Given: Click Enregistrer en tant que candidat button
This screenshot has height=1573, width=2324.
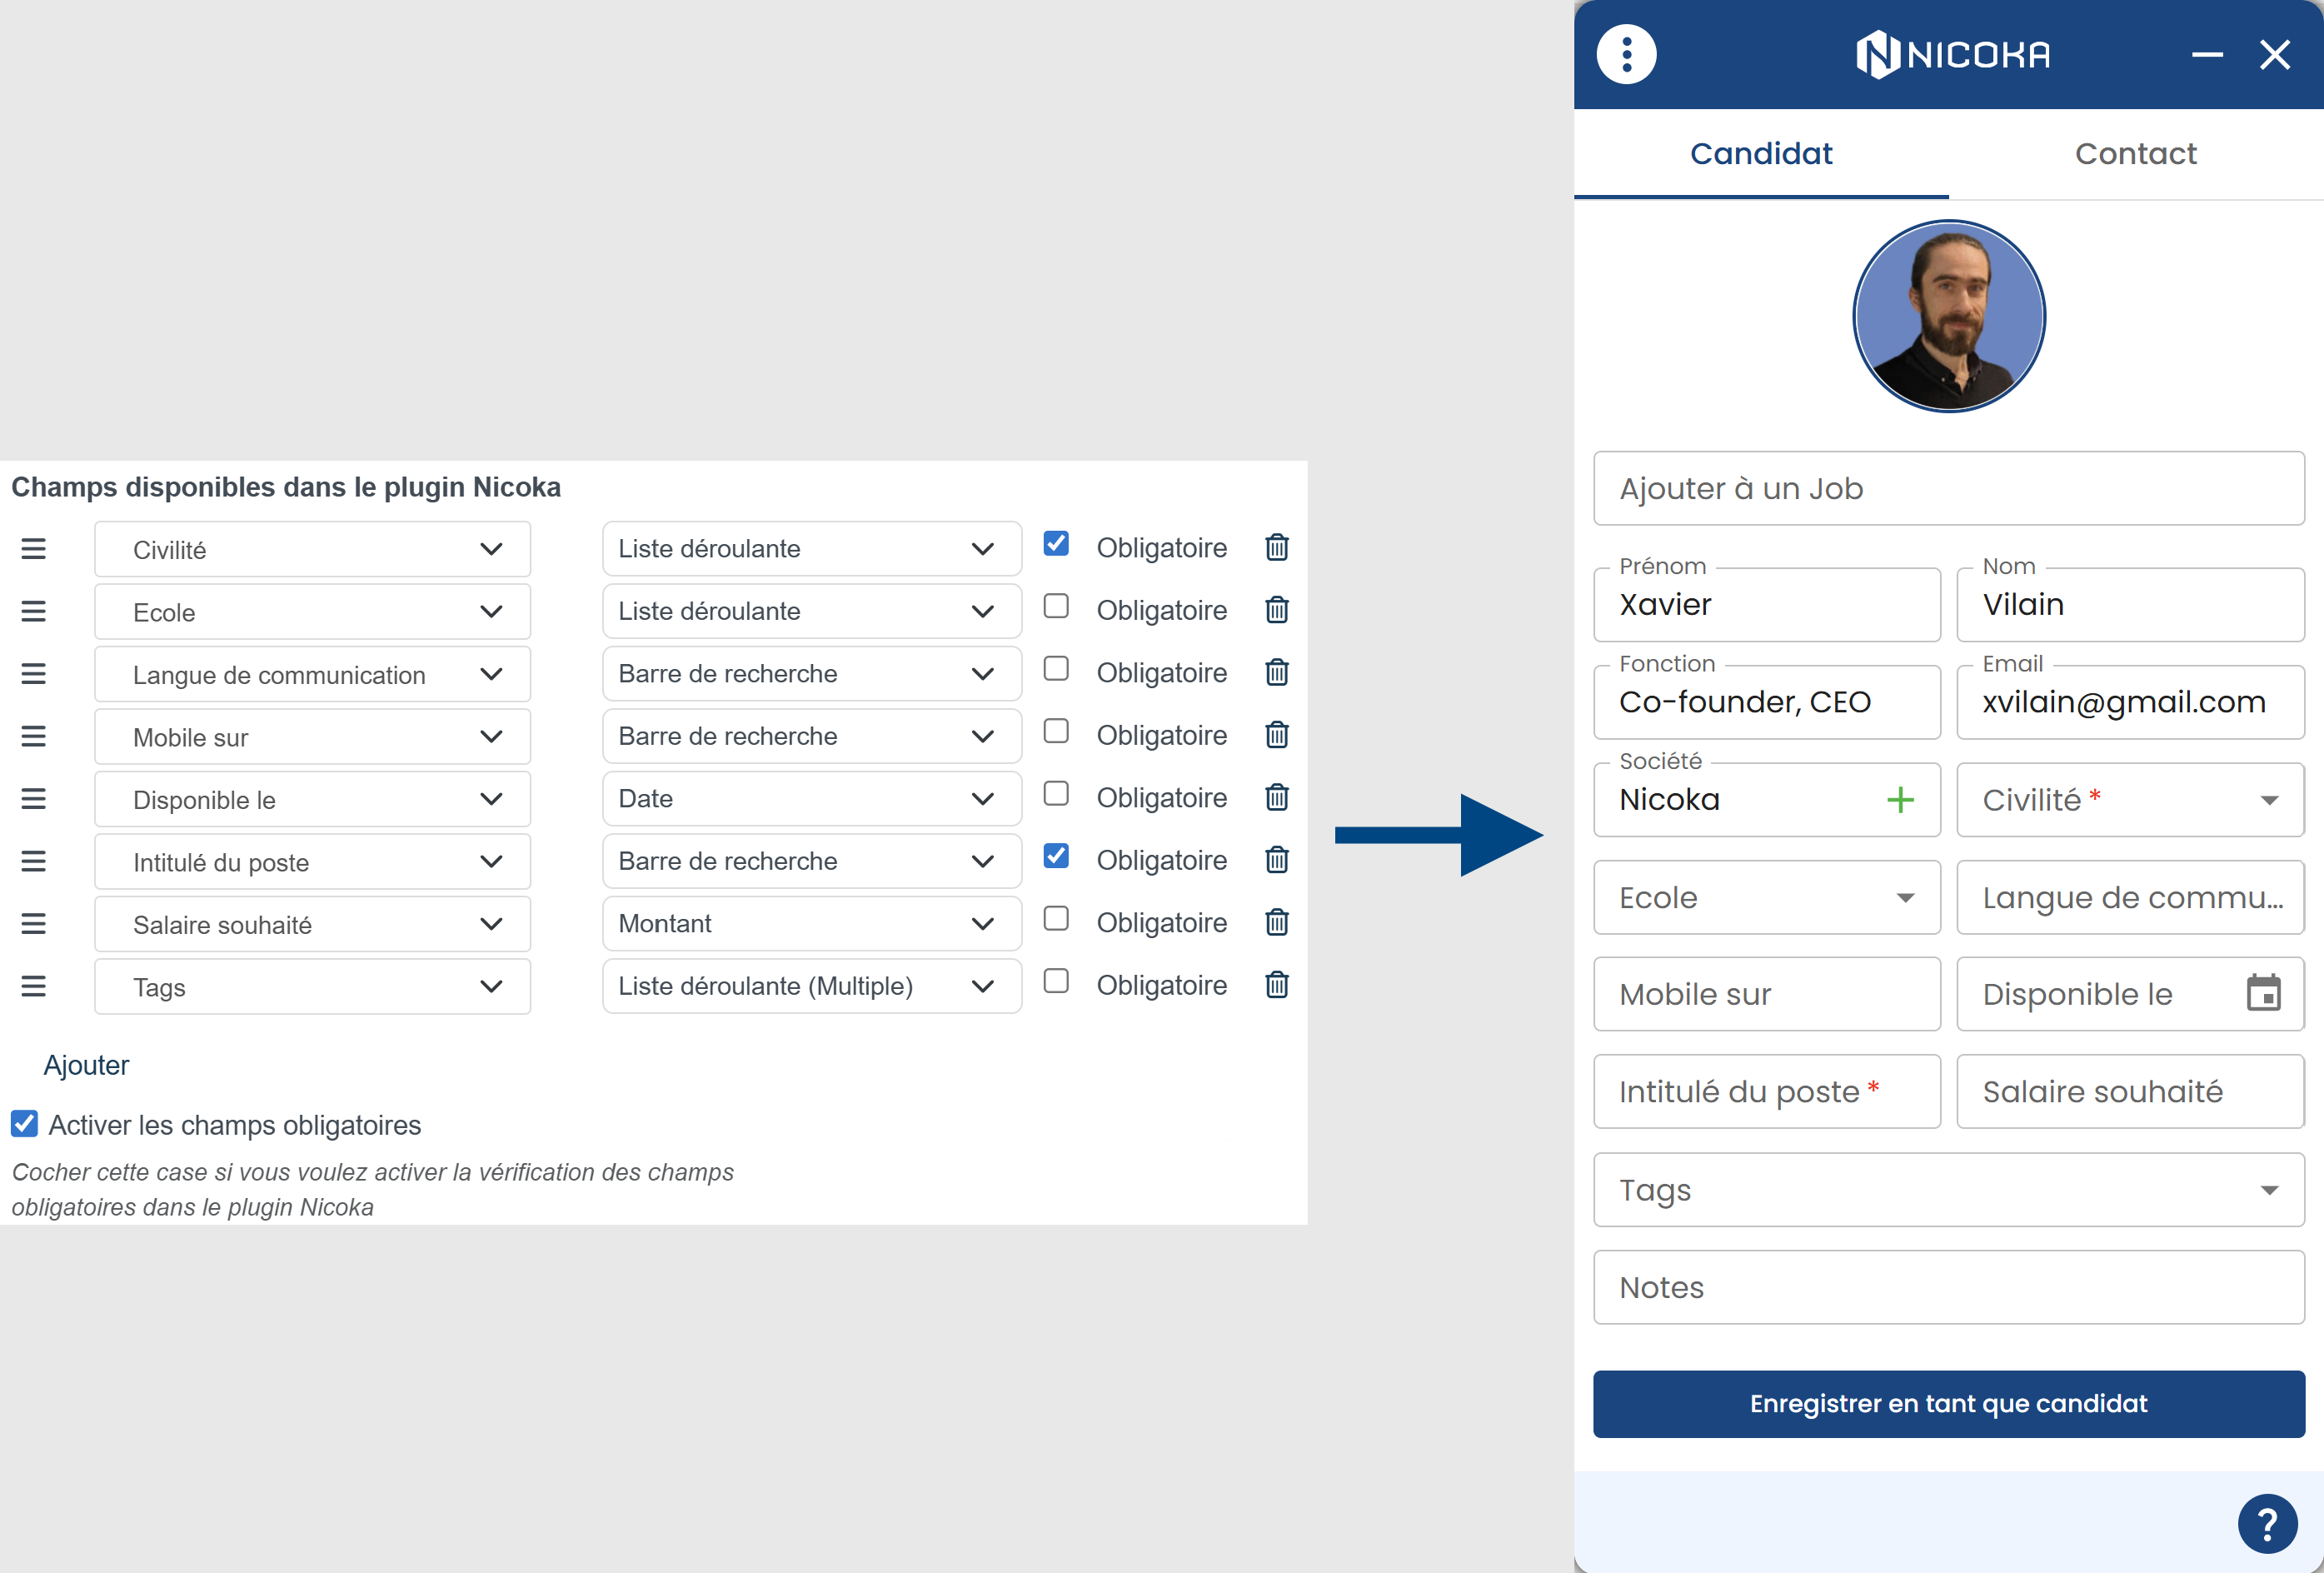Looking at the screenshot, I should [1948, 1403].
